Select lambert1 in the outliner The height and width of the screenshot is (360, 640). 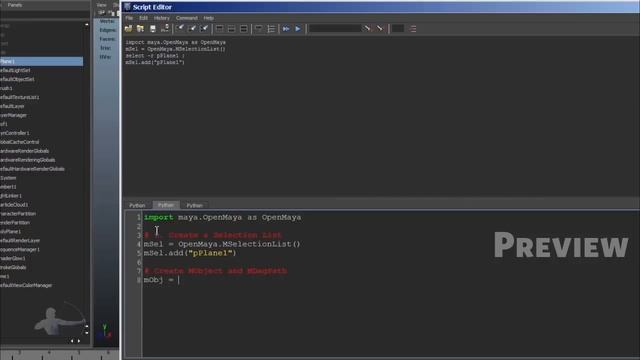8,187
